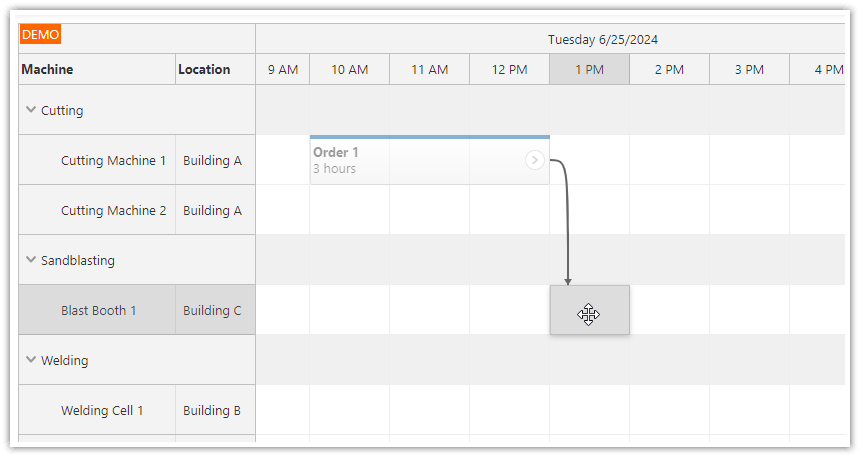Click the Machine column header
The image size is (860, 457).
coord(96,69)
